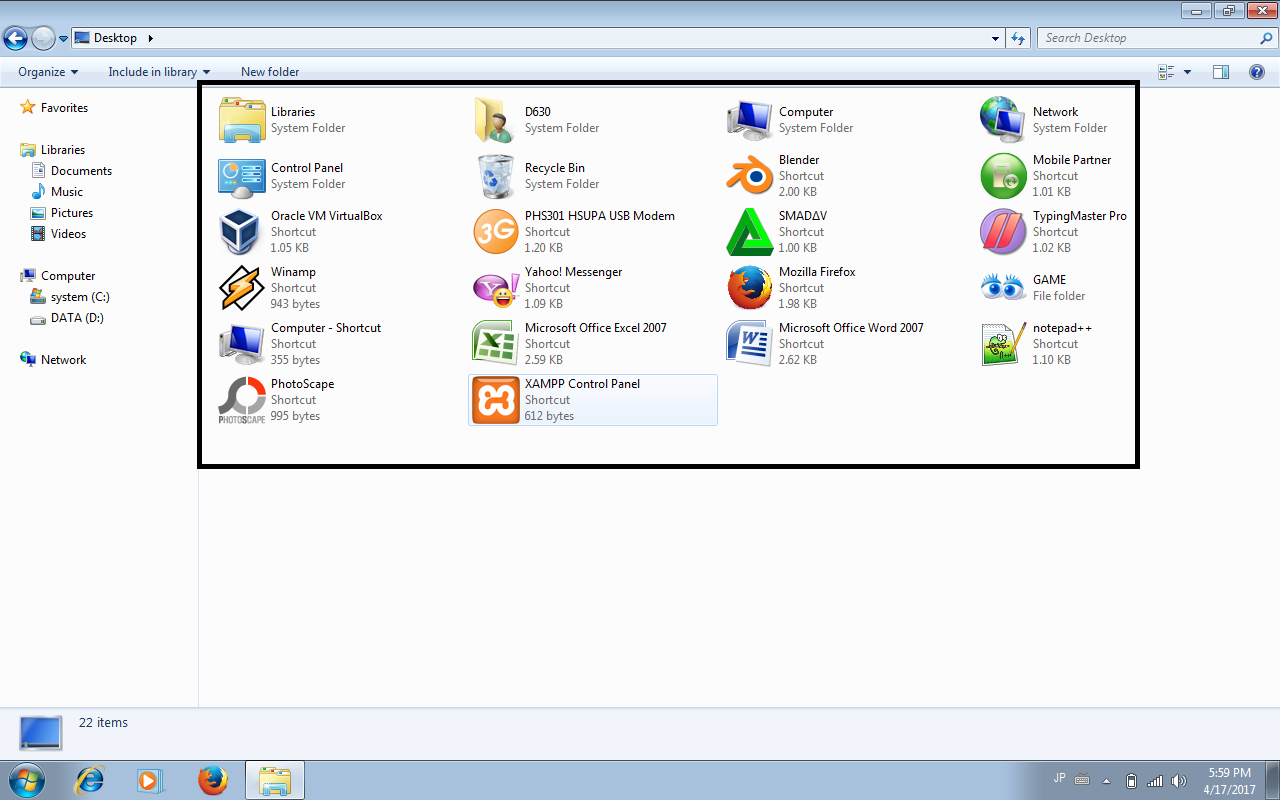Launch Internet Explorer from the taskbar
Image resolution: width=1280 pixels, height=800 pixels.
click(x=90, y=780)
